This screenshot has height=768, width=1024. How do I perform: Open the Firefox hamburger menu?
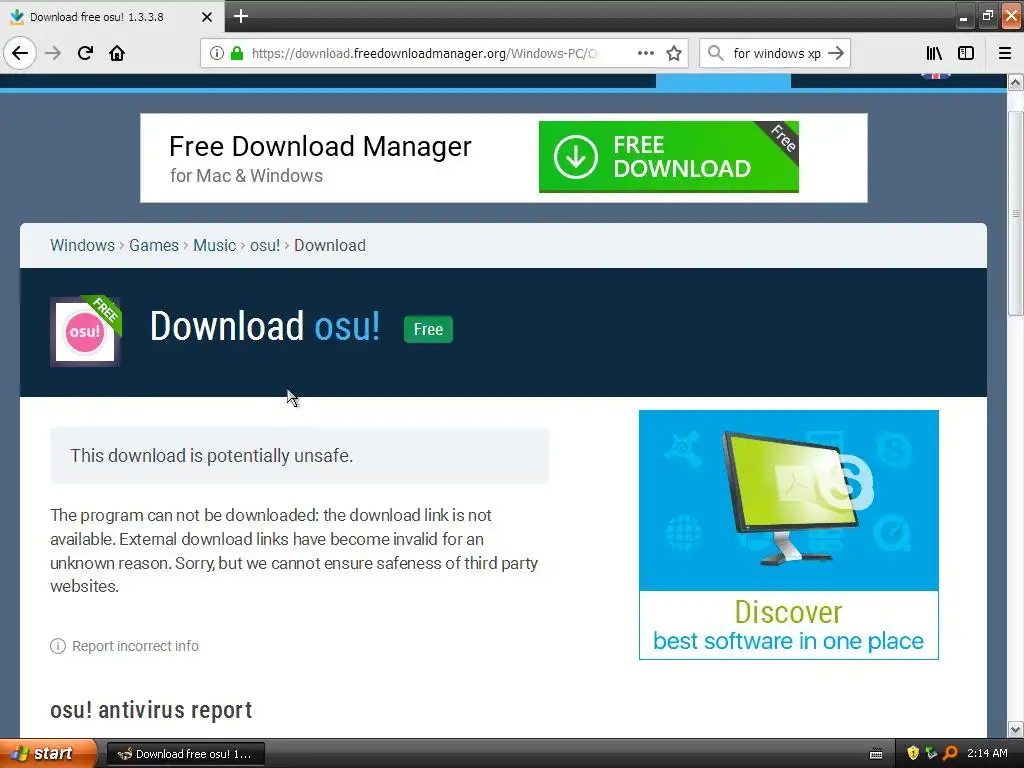click(x=1005, y=53)
